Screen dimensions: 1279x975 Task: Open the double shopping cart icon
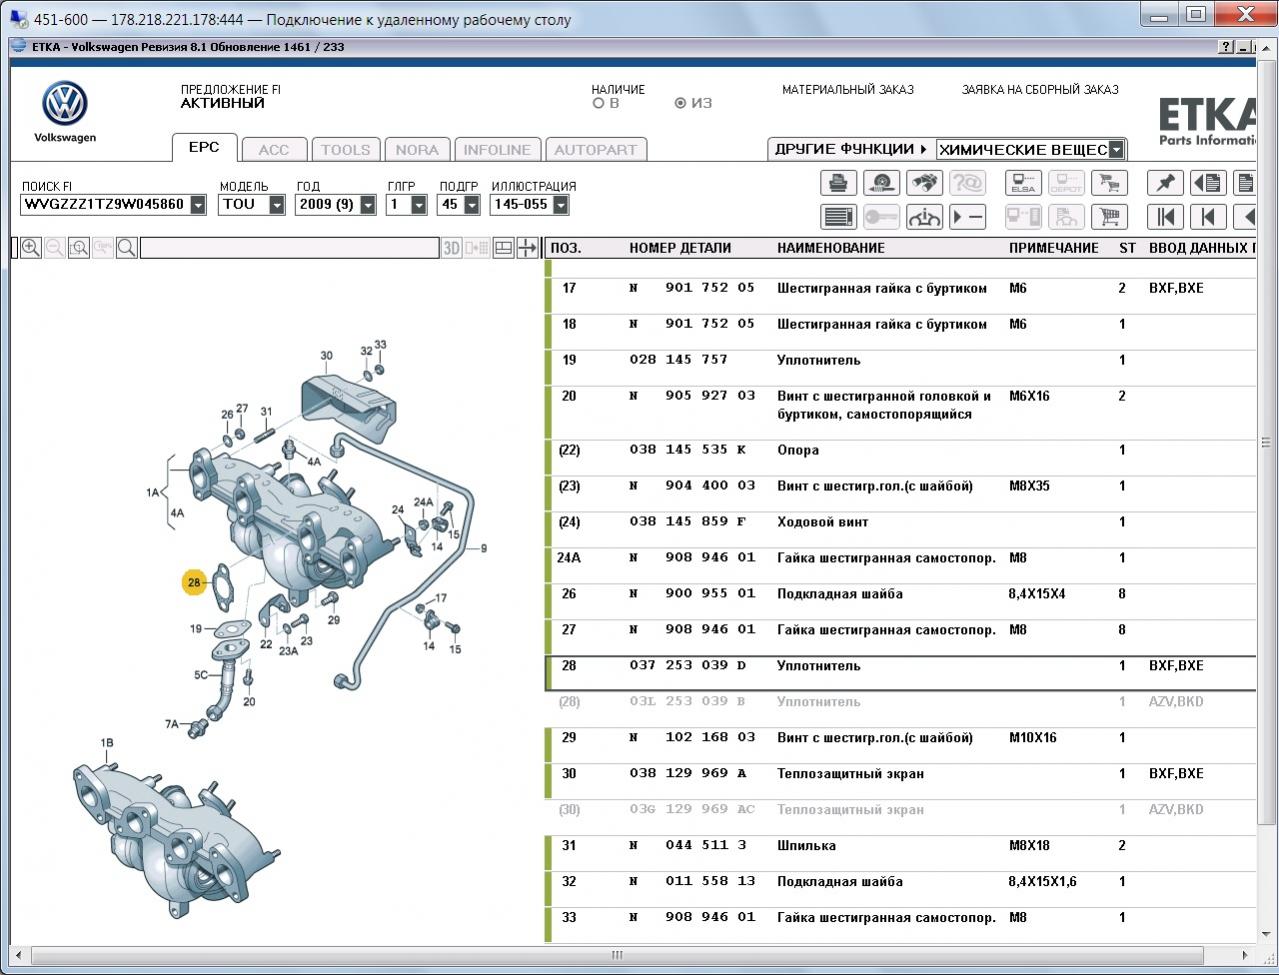click(x=1109, y=183)
